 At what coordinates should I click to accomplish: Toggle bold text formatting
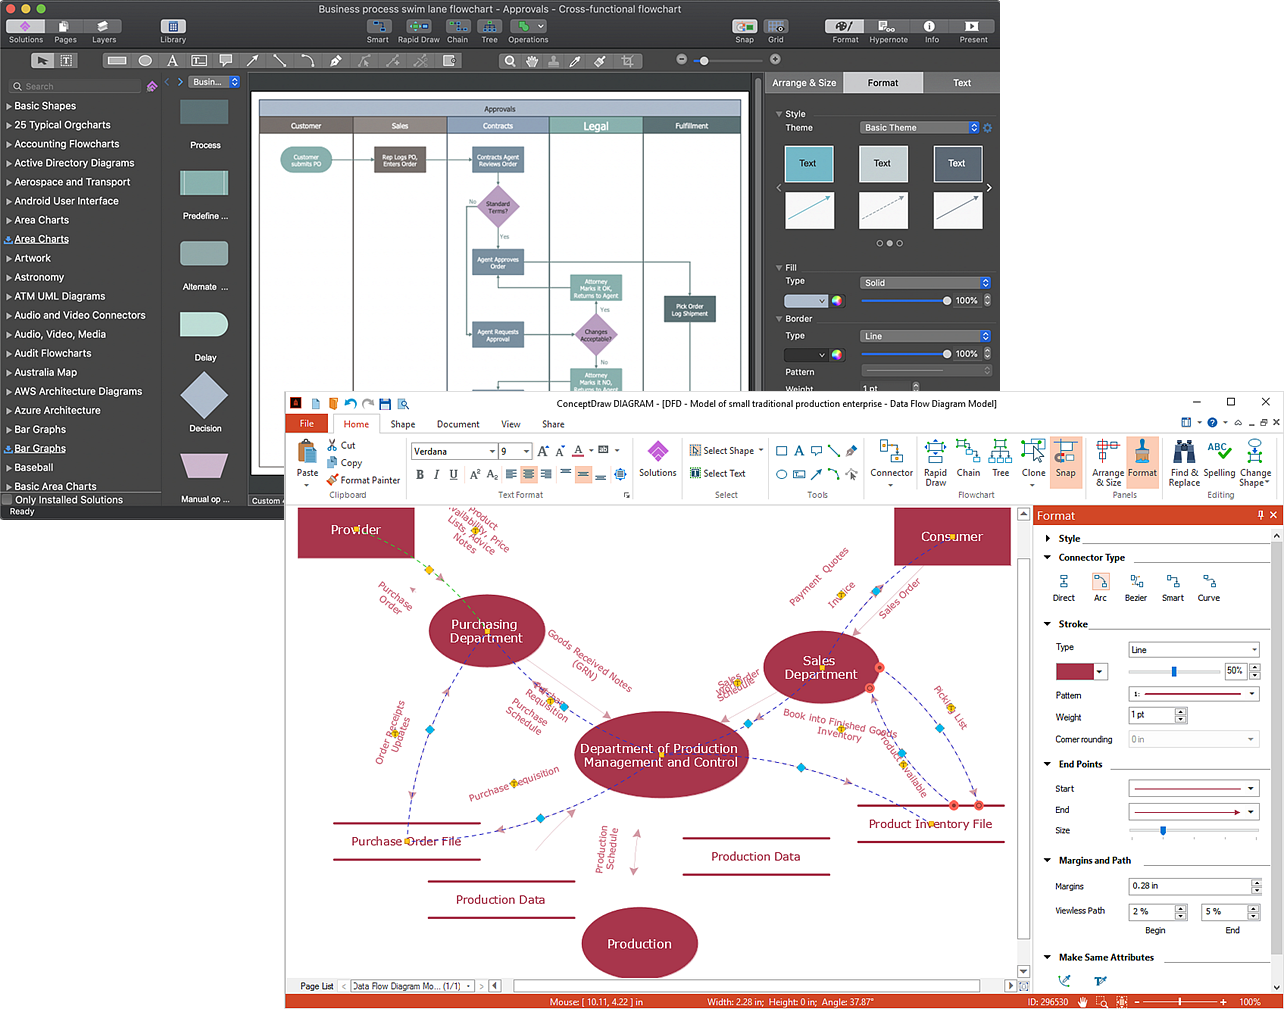coord(420,474)
